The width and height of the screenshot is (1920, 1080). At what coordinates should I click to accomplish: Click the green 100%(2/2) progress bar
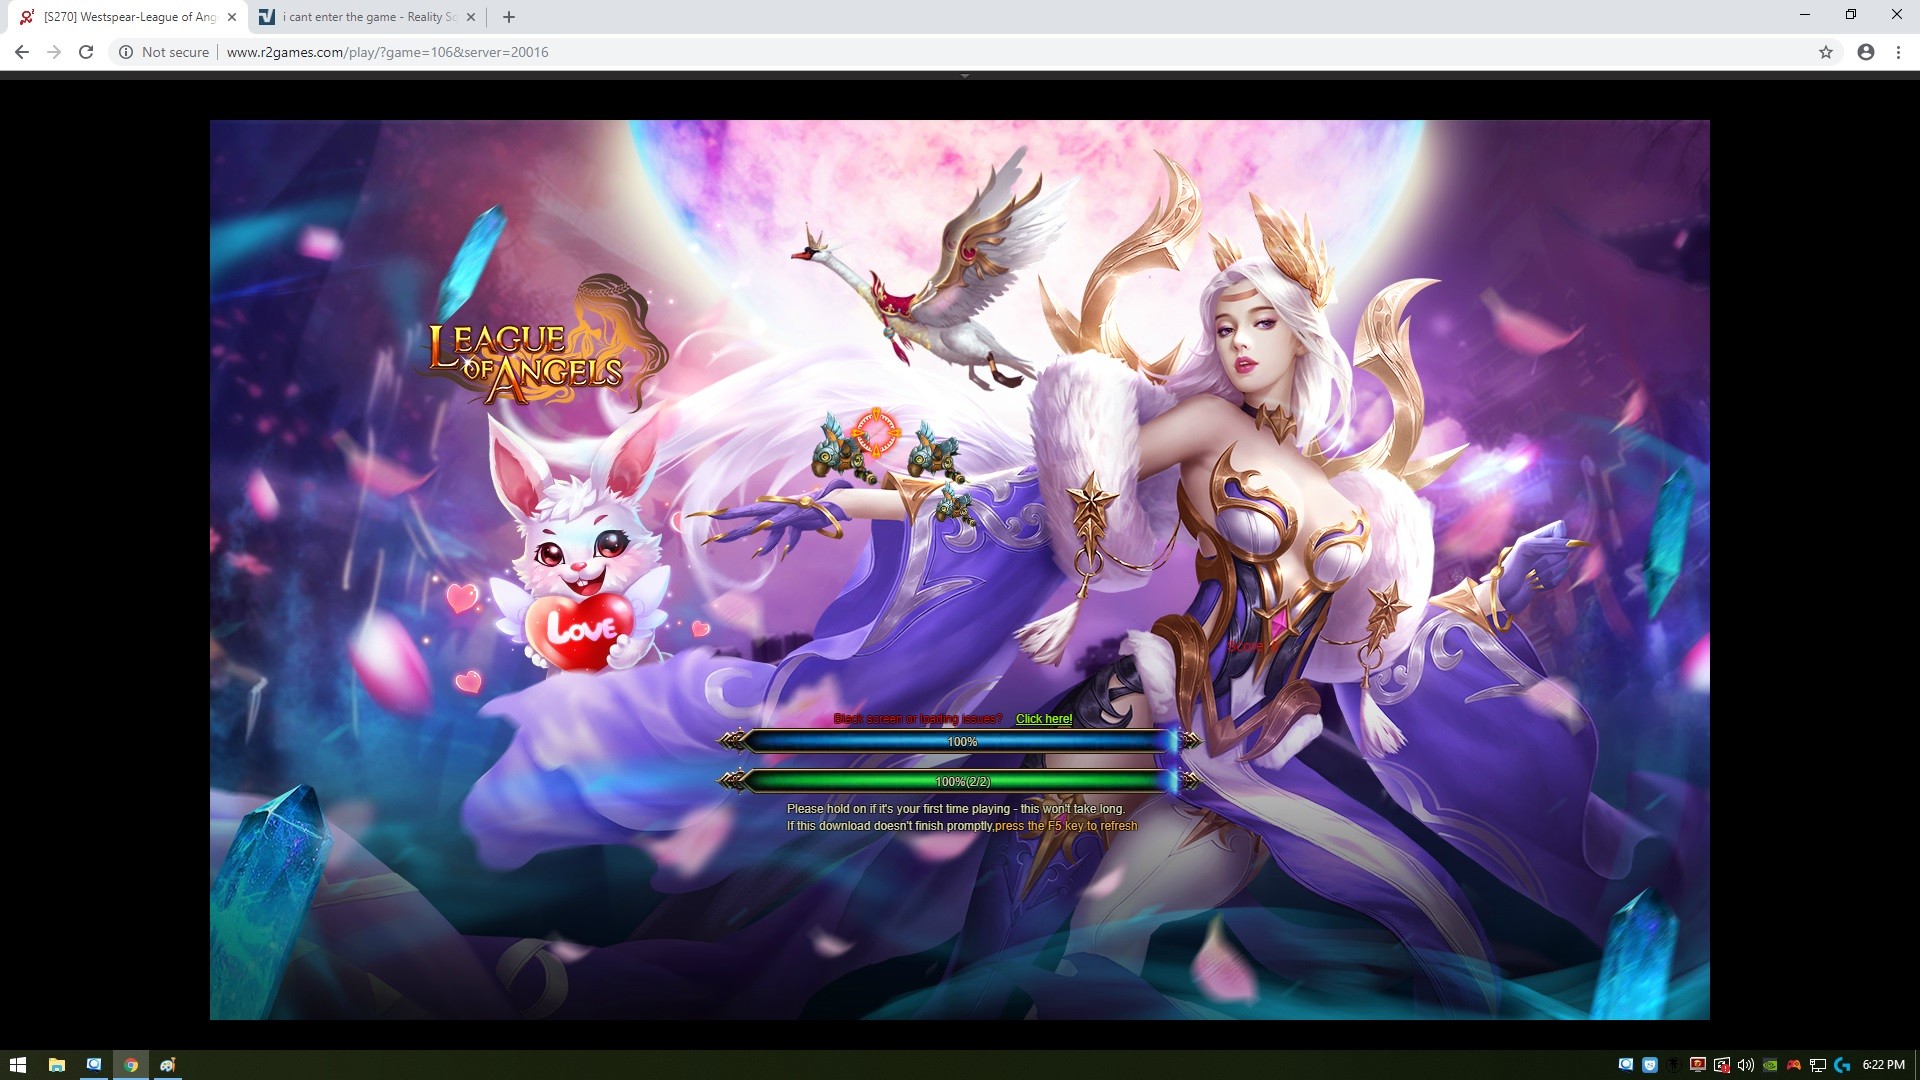pos(961,782)
